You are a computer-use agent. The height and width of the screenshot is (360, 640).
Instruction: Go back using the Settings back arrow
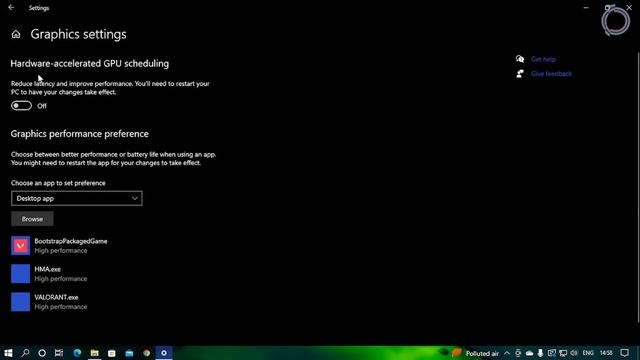pos(11,8)
